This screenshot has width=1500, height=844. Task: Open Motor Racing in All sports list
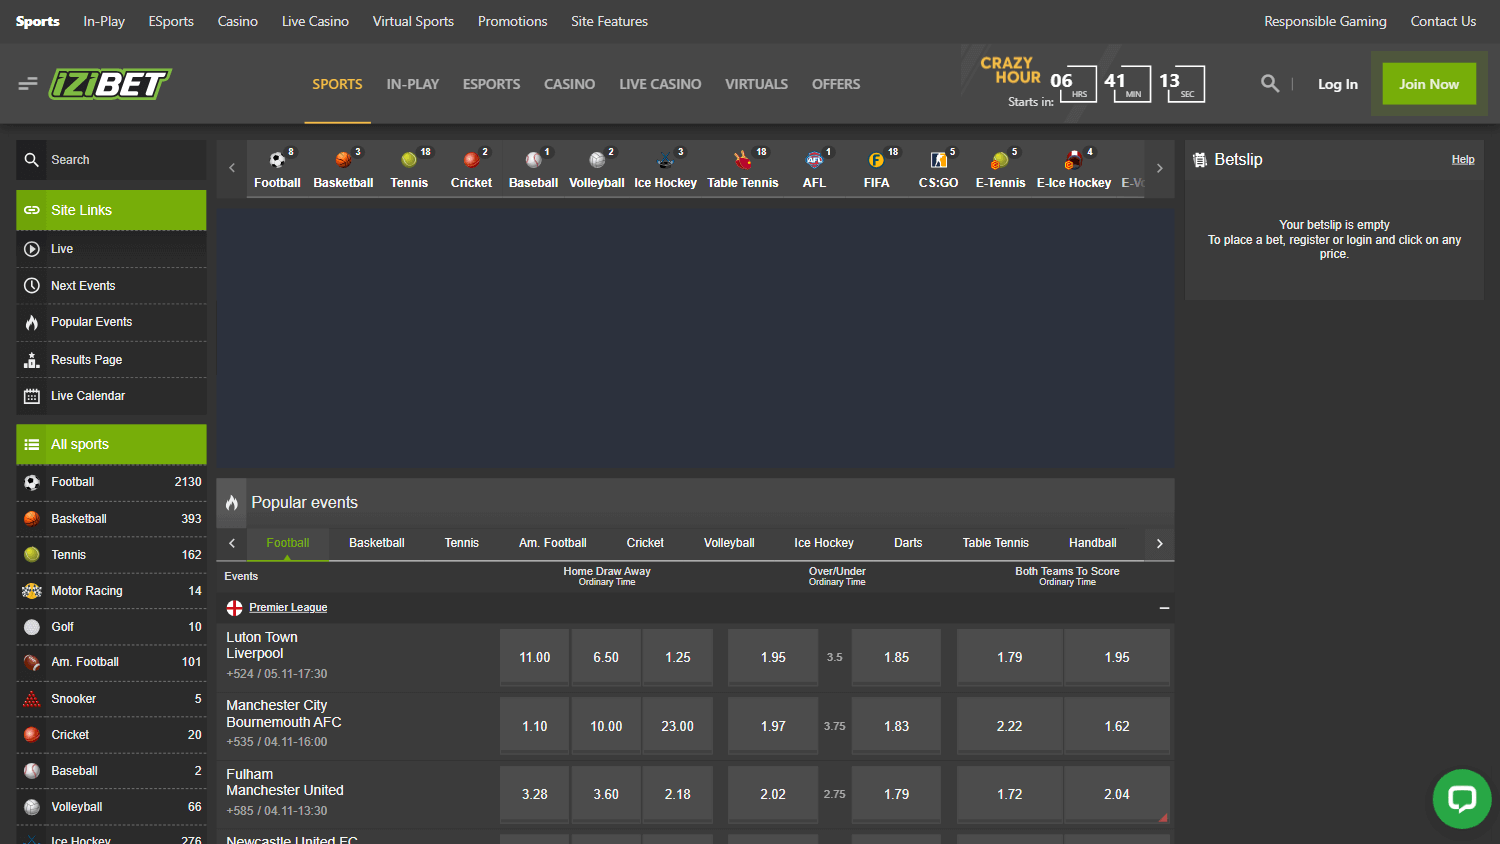tap(111, 591)
